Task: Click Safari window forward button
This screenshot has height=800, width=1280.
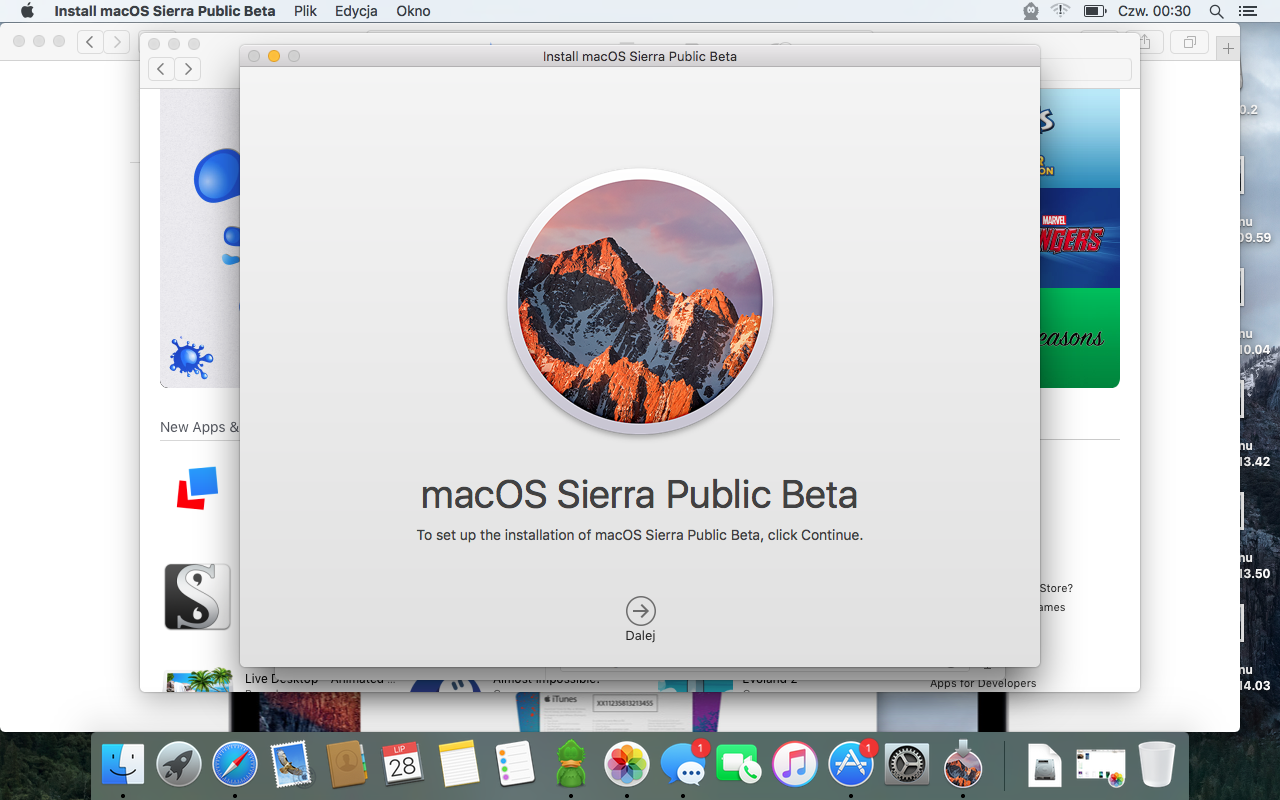Action: (118, 42)
